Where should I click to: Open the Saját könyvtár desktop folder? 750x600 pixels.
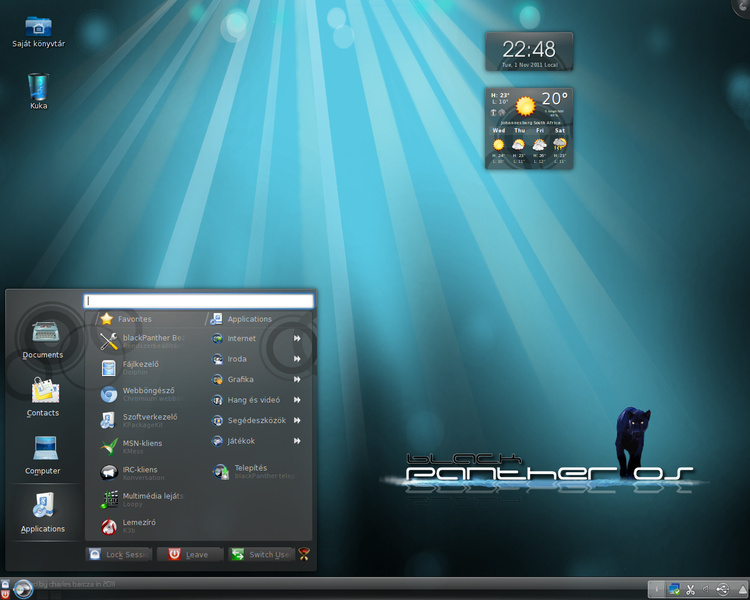[38, 32]
